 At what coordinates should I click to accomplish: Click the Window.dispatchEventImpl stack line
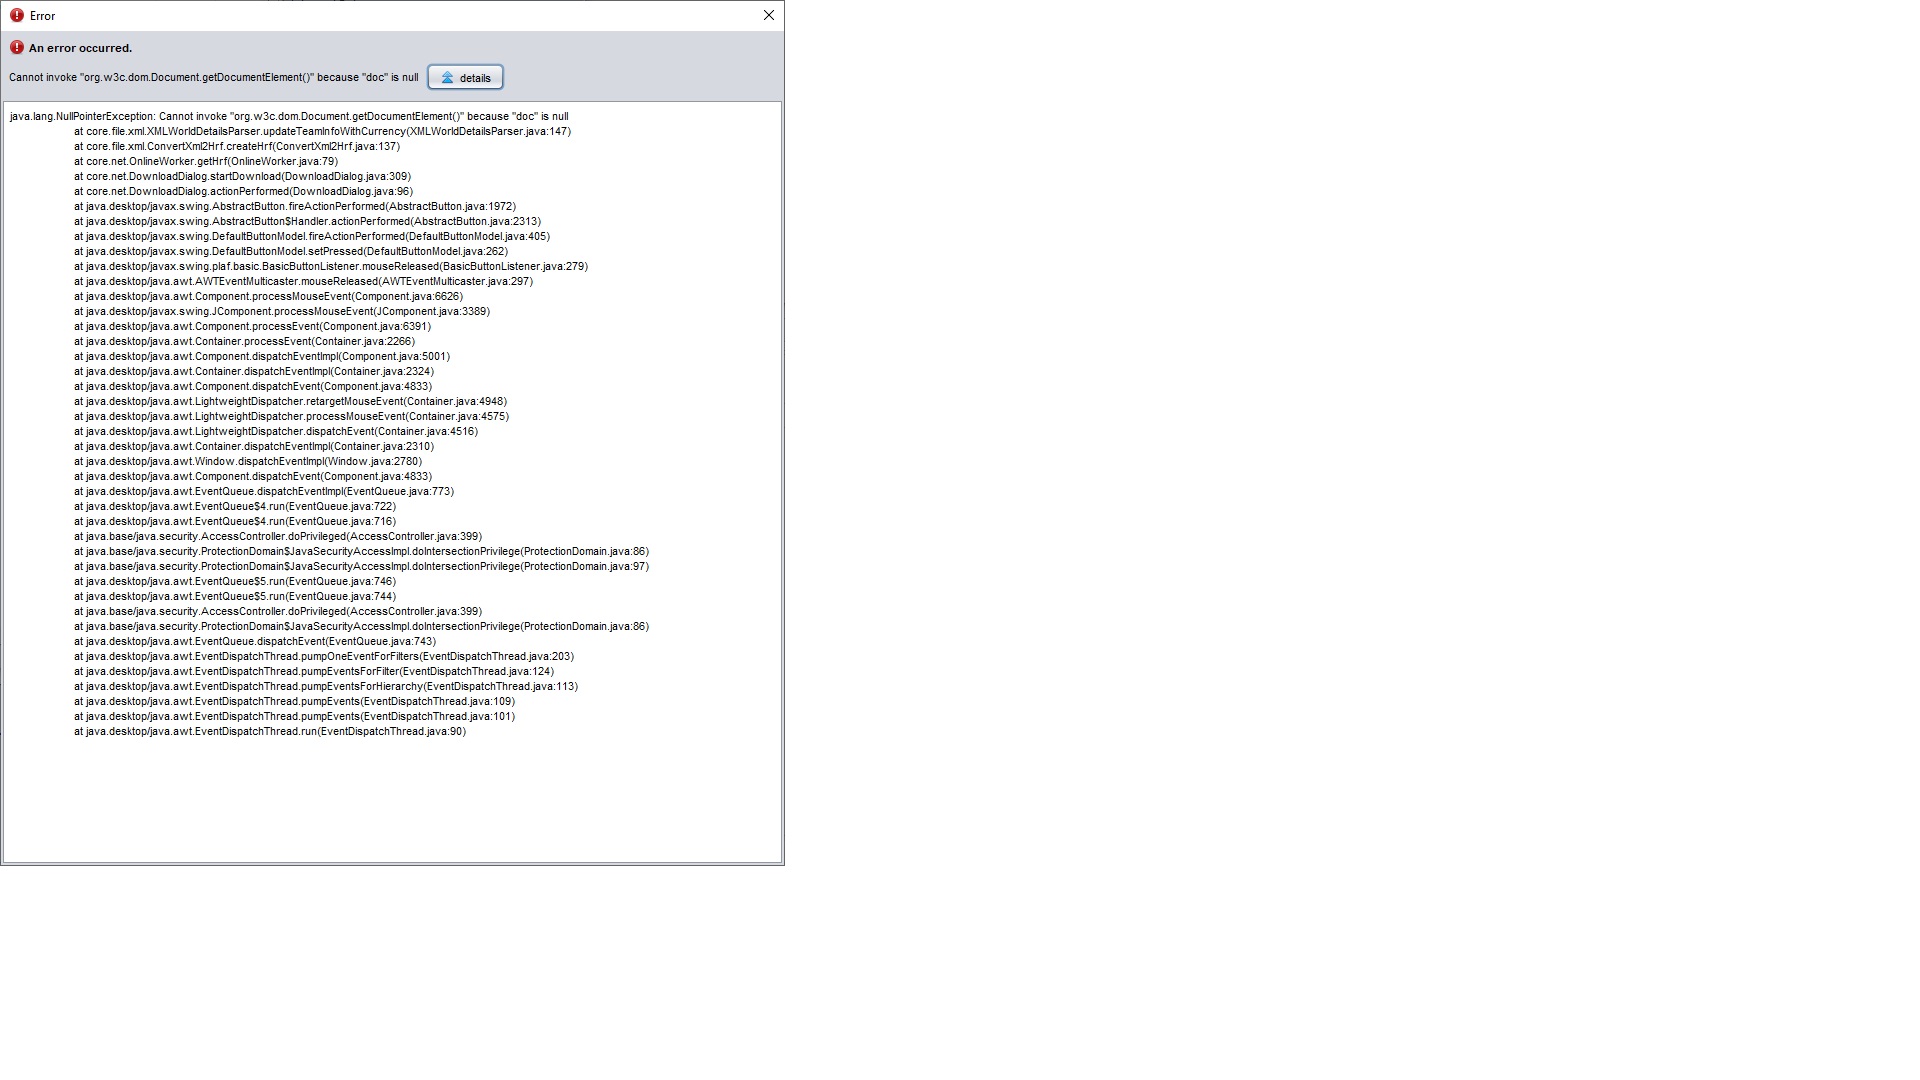click(x=247, y=462)
